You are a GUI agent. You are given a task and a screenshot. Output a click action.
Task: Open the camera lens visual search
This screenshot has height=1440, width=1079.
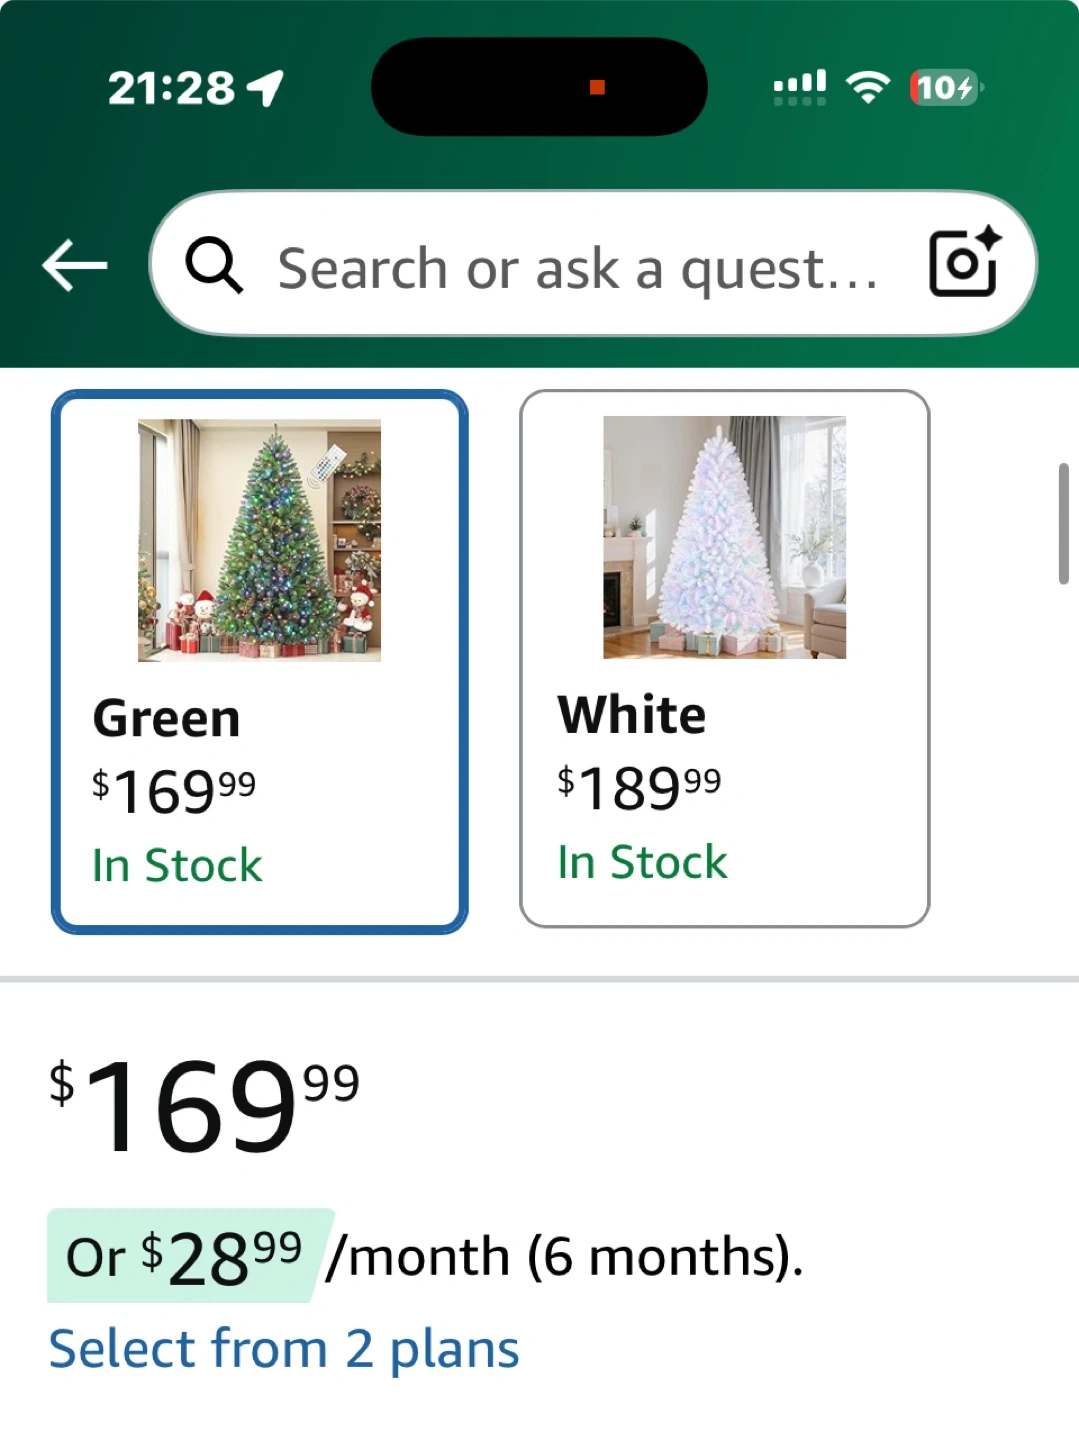click(964, 263)
